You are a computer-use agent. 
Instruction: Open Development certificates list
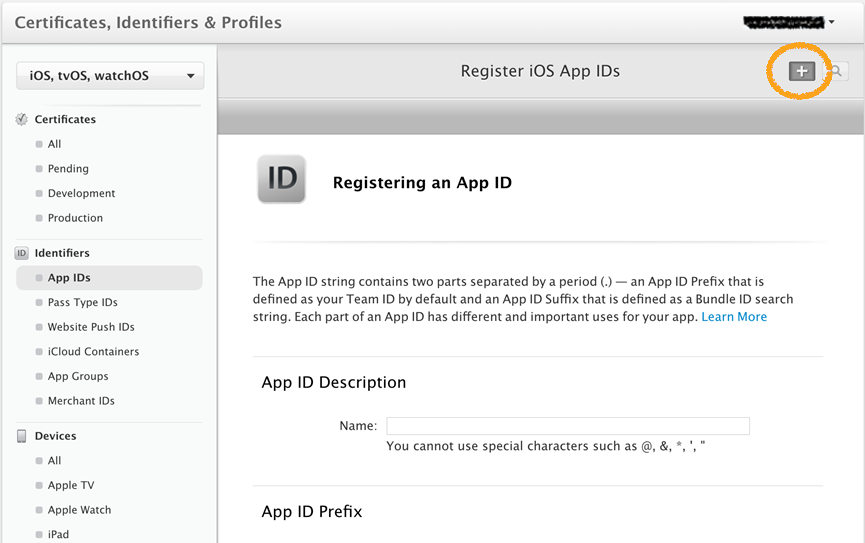pyautogui.click(x=81, y=193)
